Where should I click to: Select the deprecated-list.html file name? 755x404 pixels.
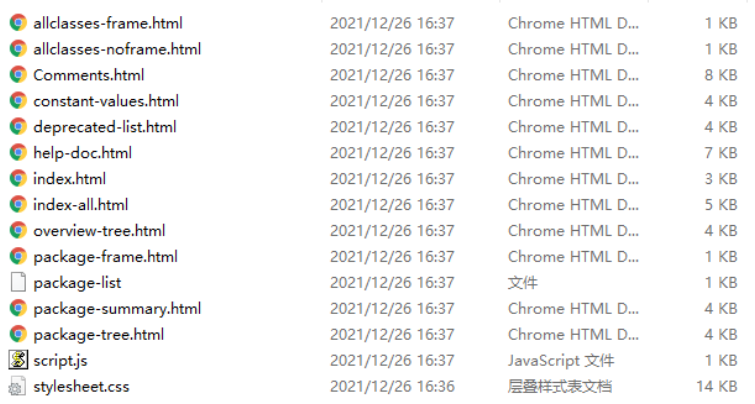[x=104, y=127]
